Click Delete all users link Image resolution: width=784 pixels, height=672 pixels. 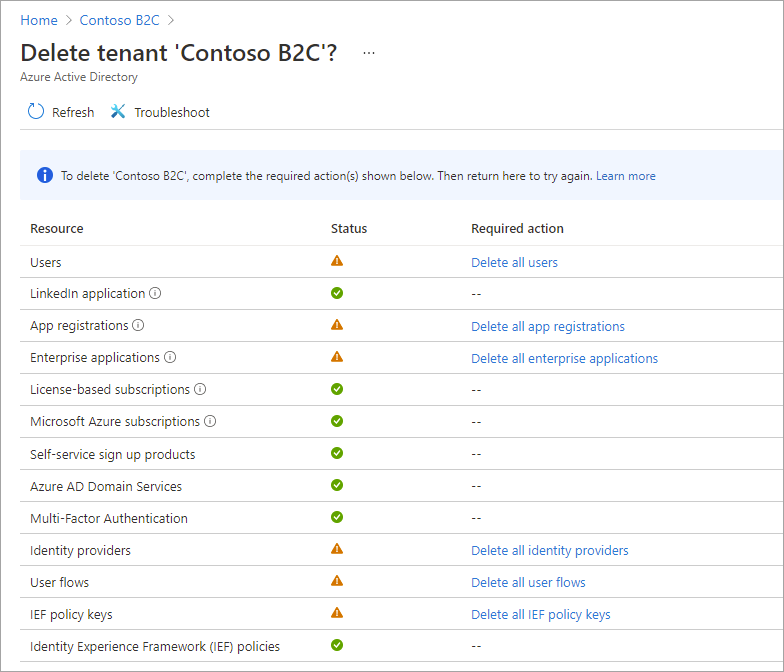point(514,262)
